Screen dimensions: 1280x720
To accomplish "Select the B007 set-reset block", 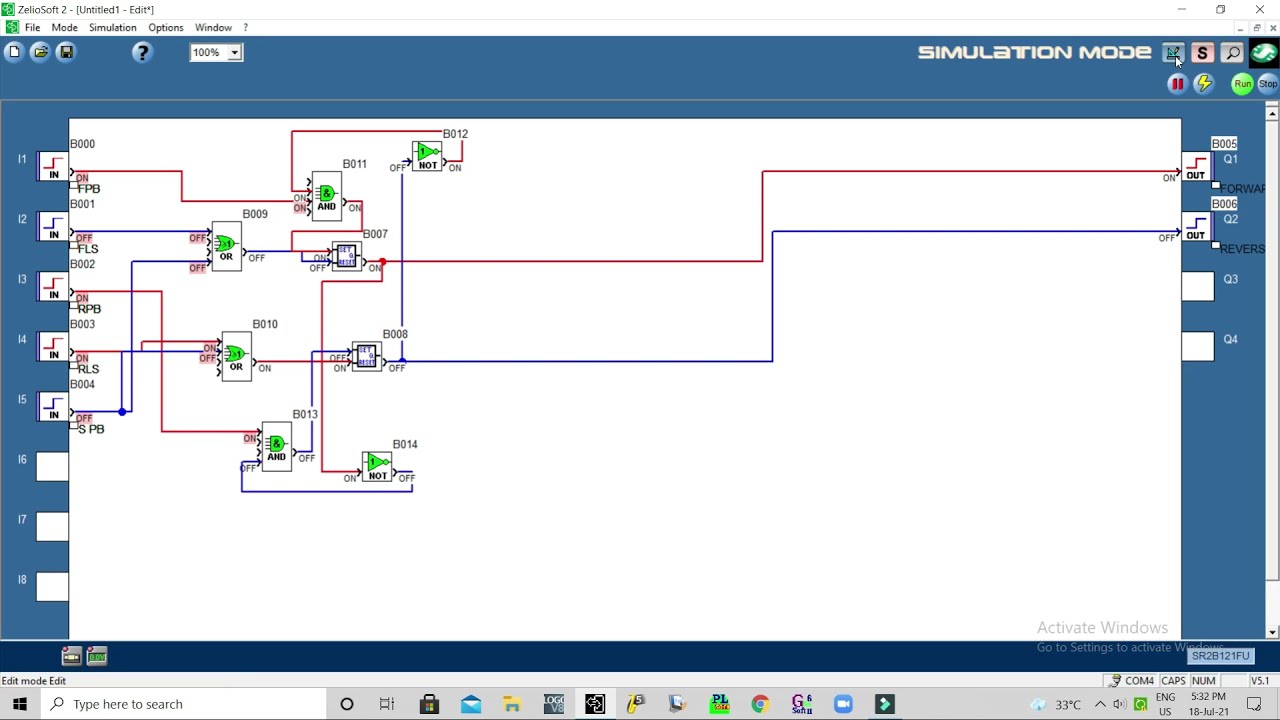I will [346, 257].
